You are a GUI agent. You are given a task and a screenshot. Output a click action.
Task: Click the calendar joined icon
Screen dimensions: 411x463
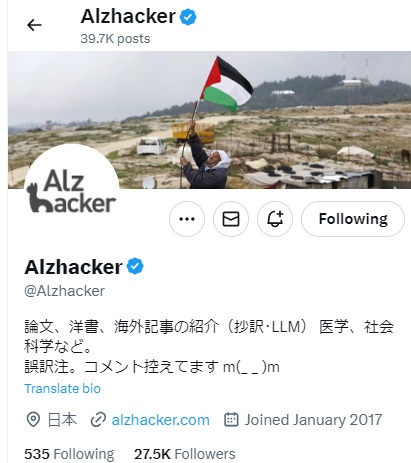pos(231,420)
